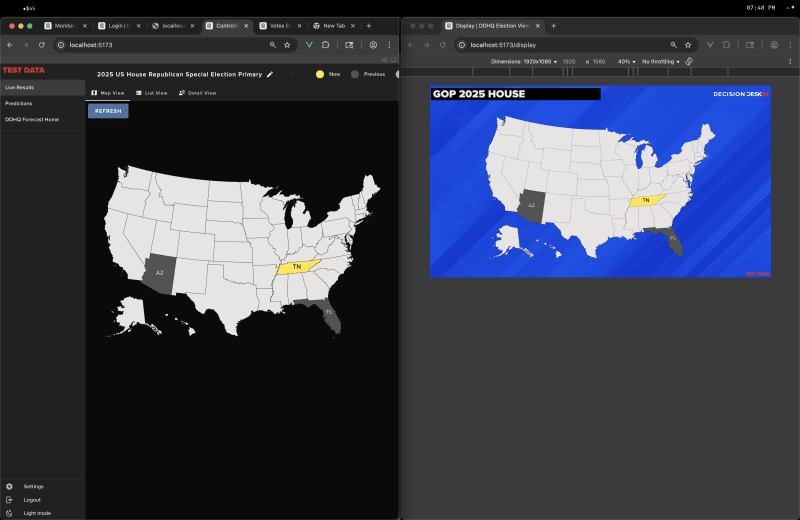Go back in left browser window
Screen dimensions: 800x520
[x=10, y=45]
